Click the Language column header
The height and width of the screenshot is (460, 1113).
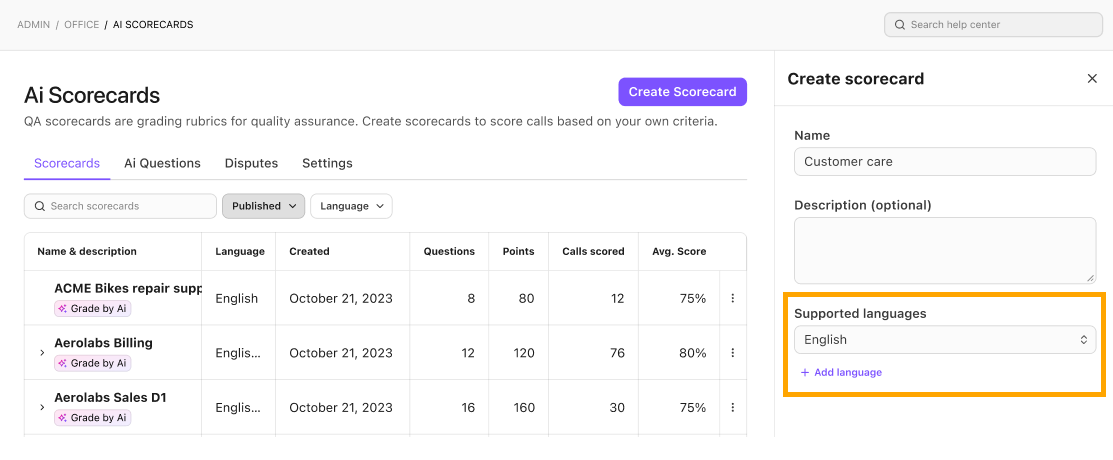click(240, 251)
